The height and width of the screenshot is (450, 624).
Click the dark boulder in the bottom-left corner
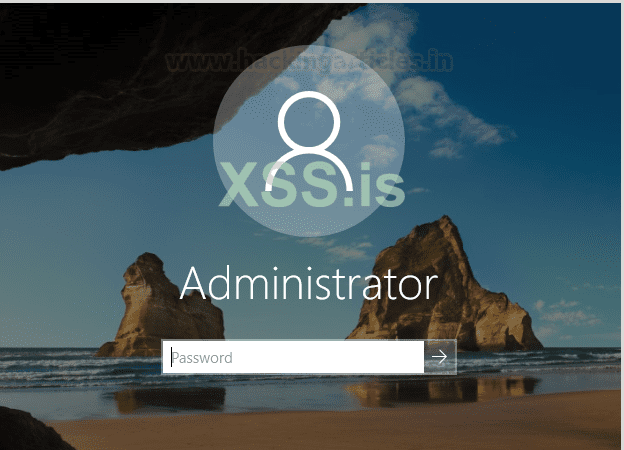(30, 430)
